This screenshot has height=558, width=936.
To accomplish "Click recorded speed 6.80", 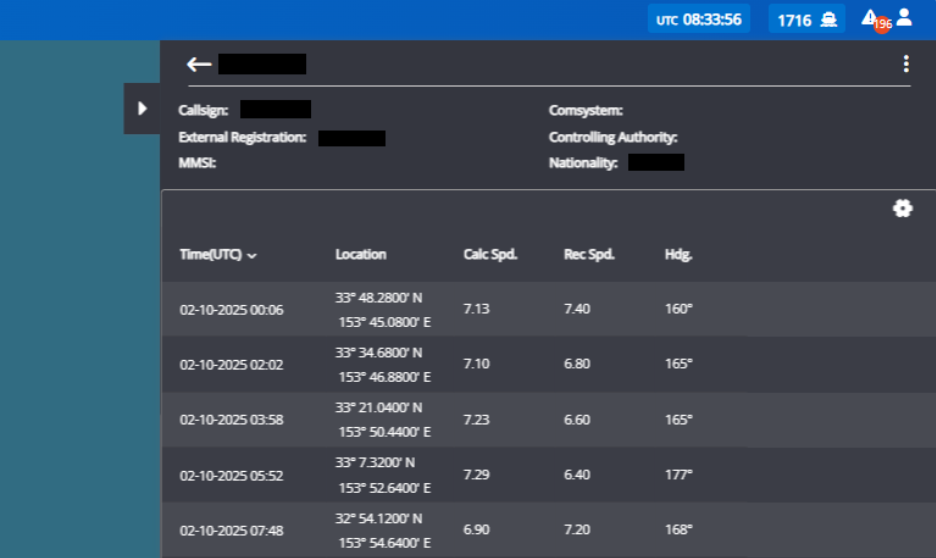I will (577, 363).
